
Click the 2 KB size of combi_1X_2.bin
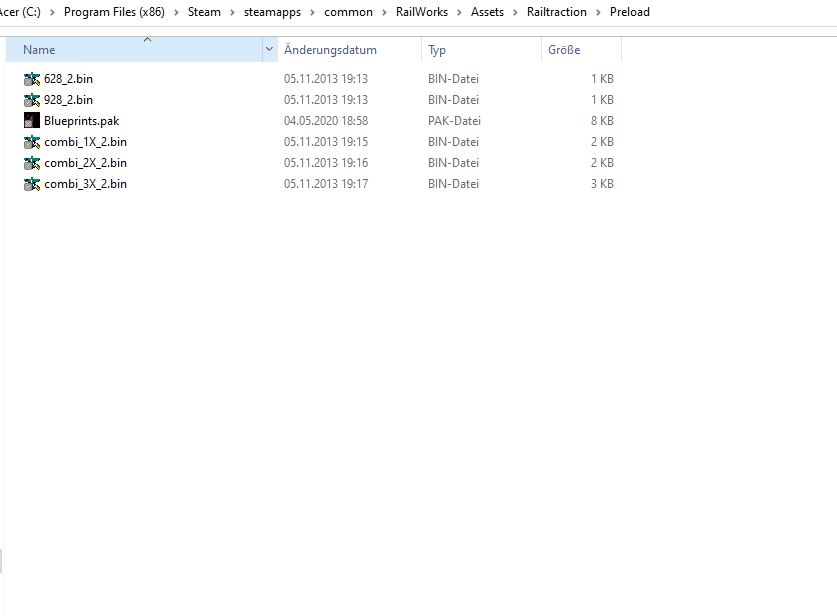(602, 142)
